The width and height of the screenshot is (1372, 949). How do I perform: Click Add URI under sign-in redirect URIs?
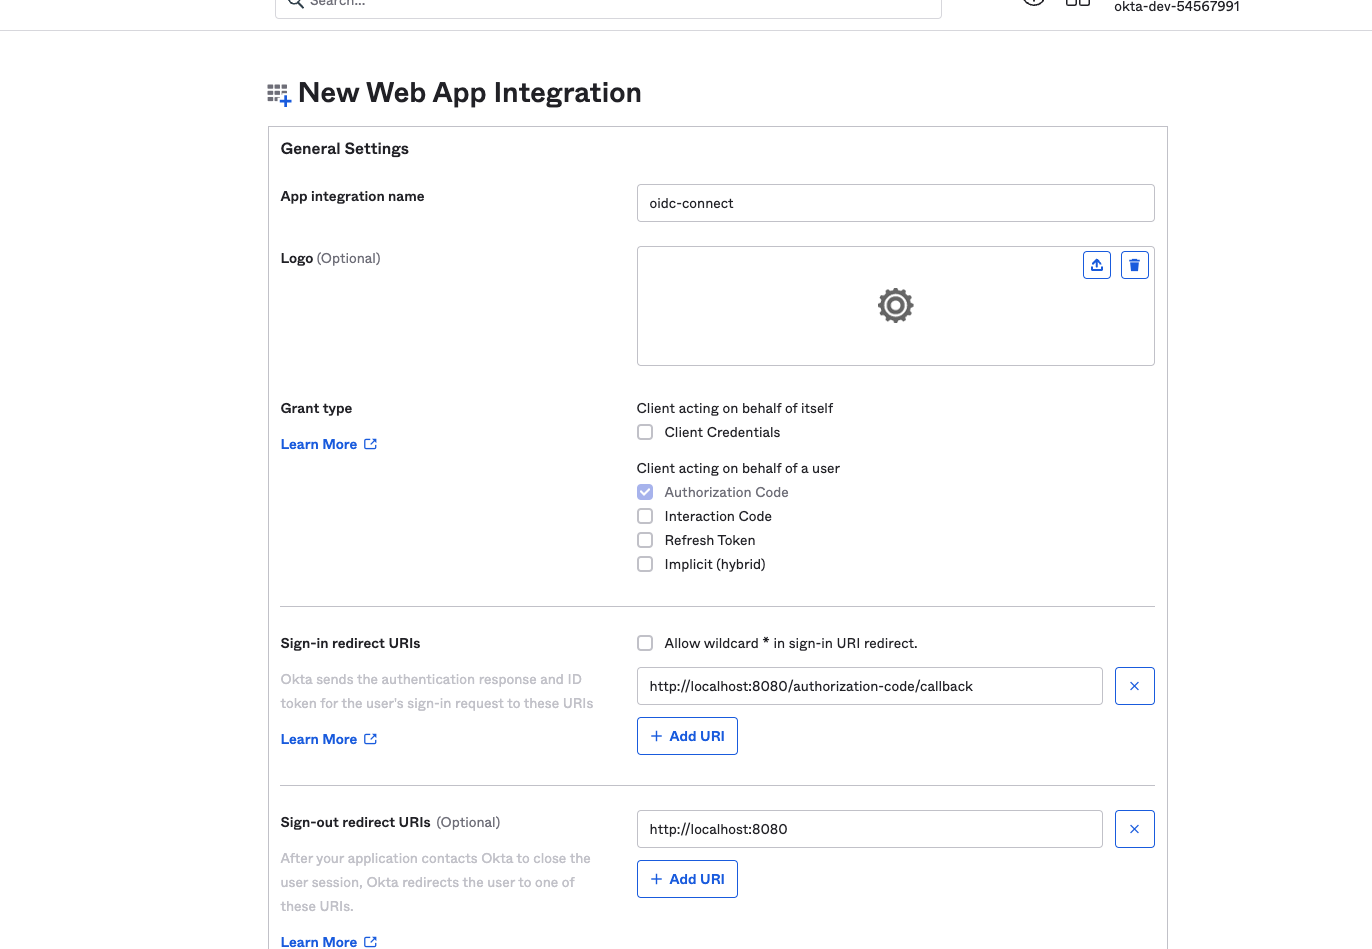point(687,735)
